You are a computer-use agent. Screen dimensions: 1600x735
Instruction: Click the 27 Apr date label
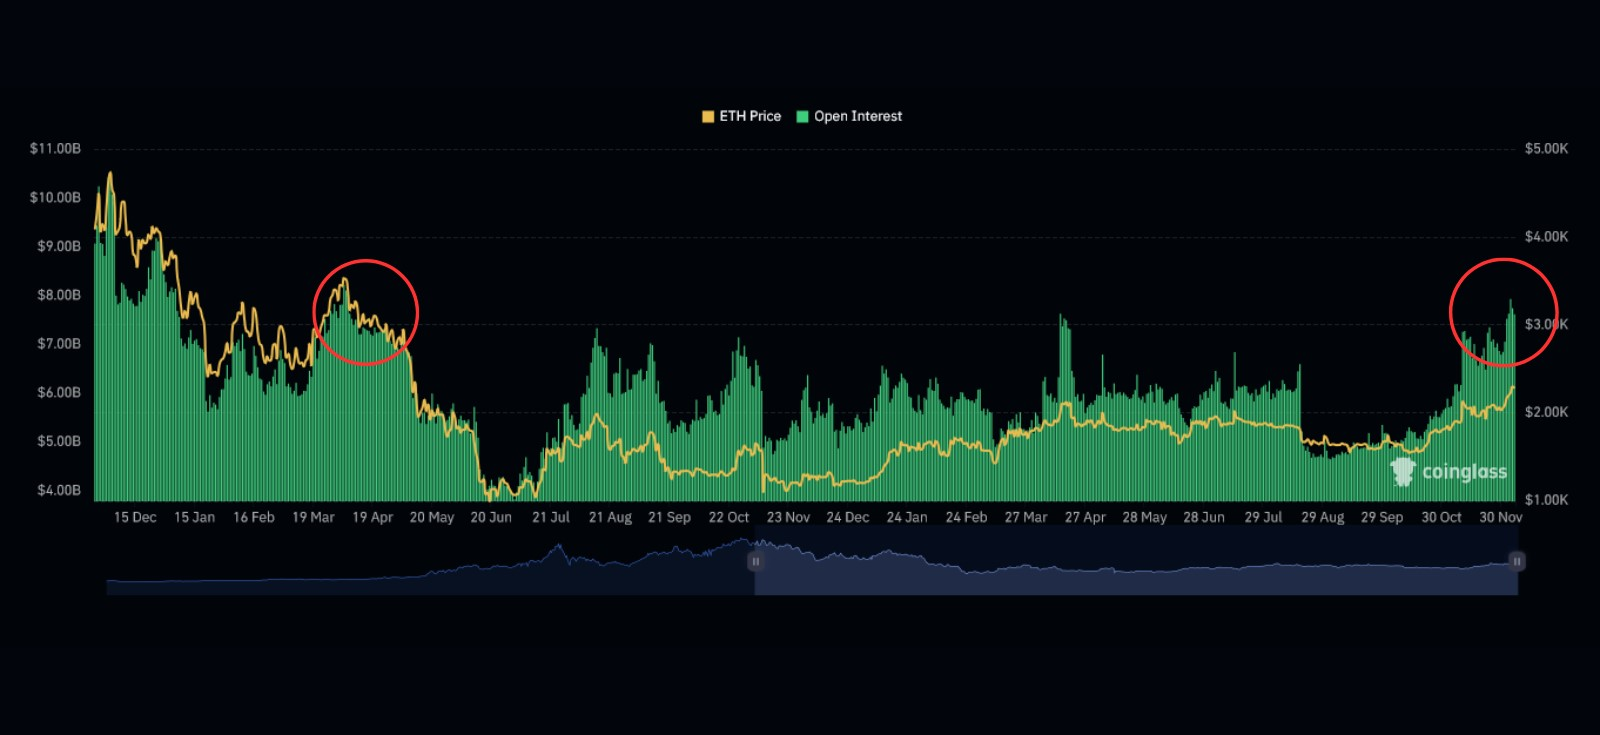(x=1085, y=518)
